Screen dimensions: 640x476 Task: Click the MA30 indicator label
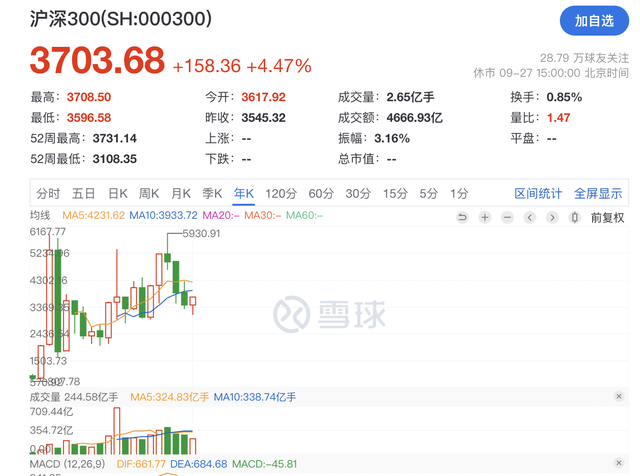262,215
